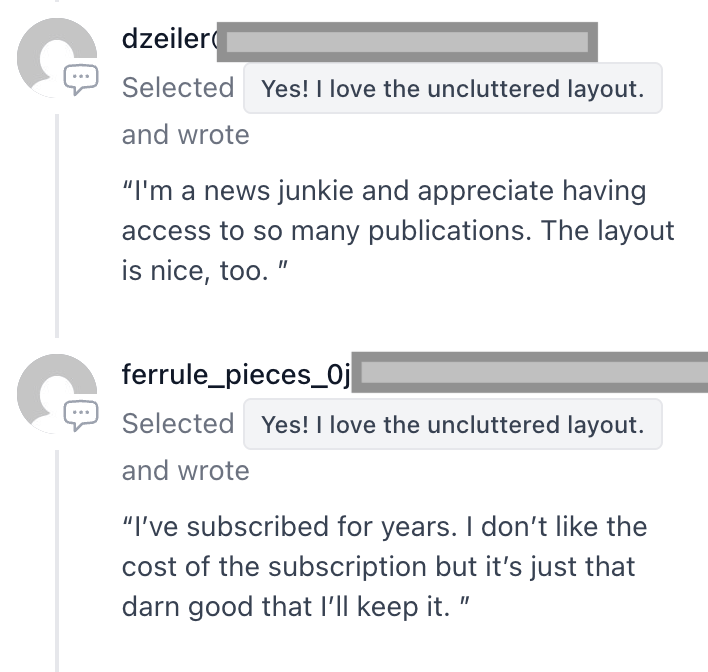
Task: Click "and wrote" in dzeiler's response
Action: (185, 135)
